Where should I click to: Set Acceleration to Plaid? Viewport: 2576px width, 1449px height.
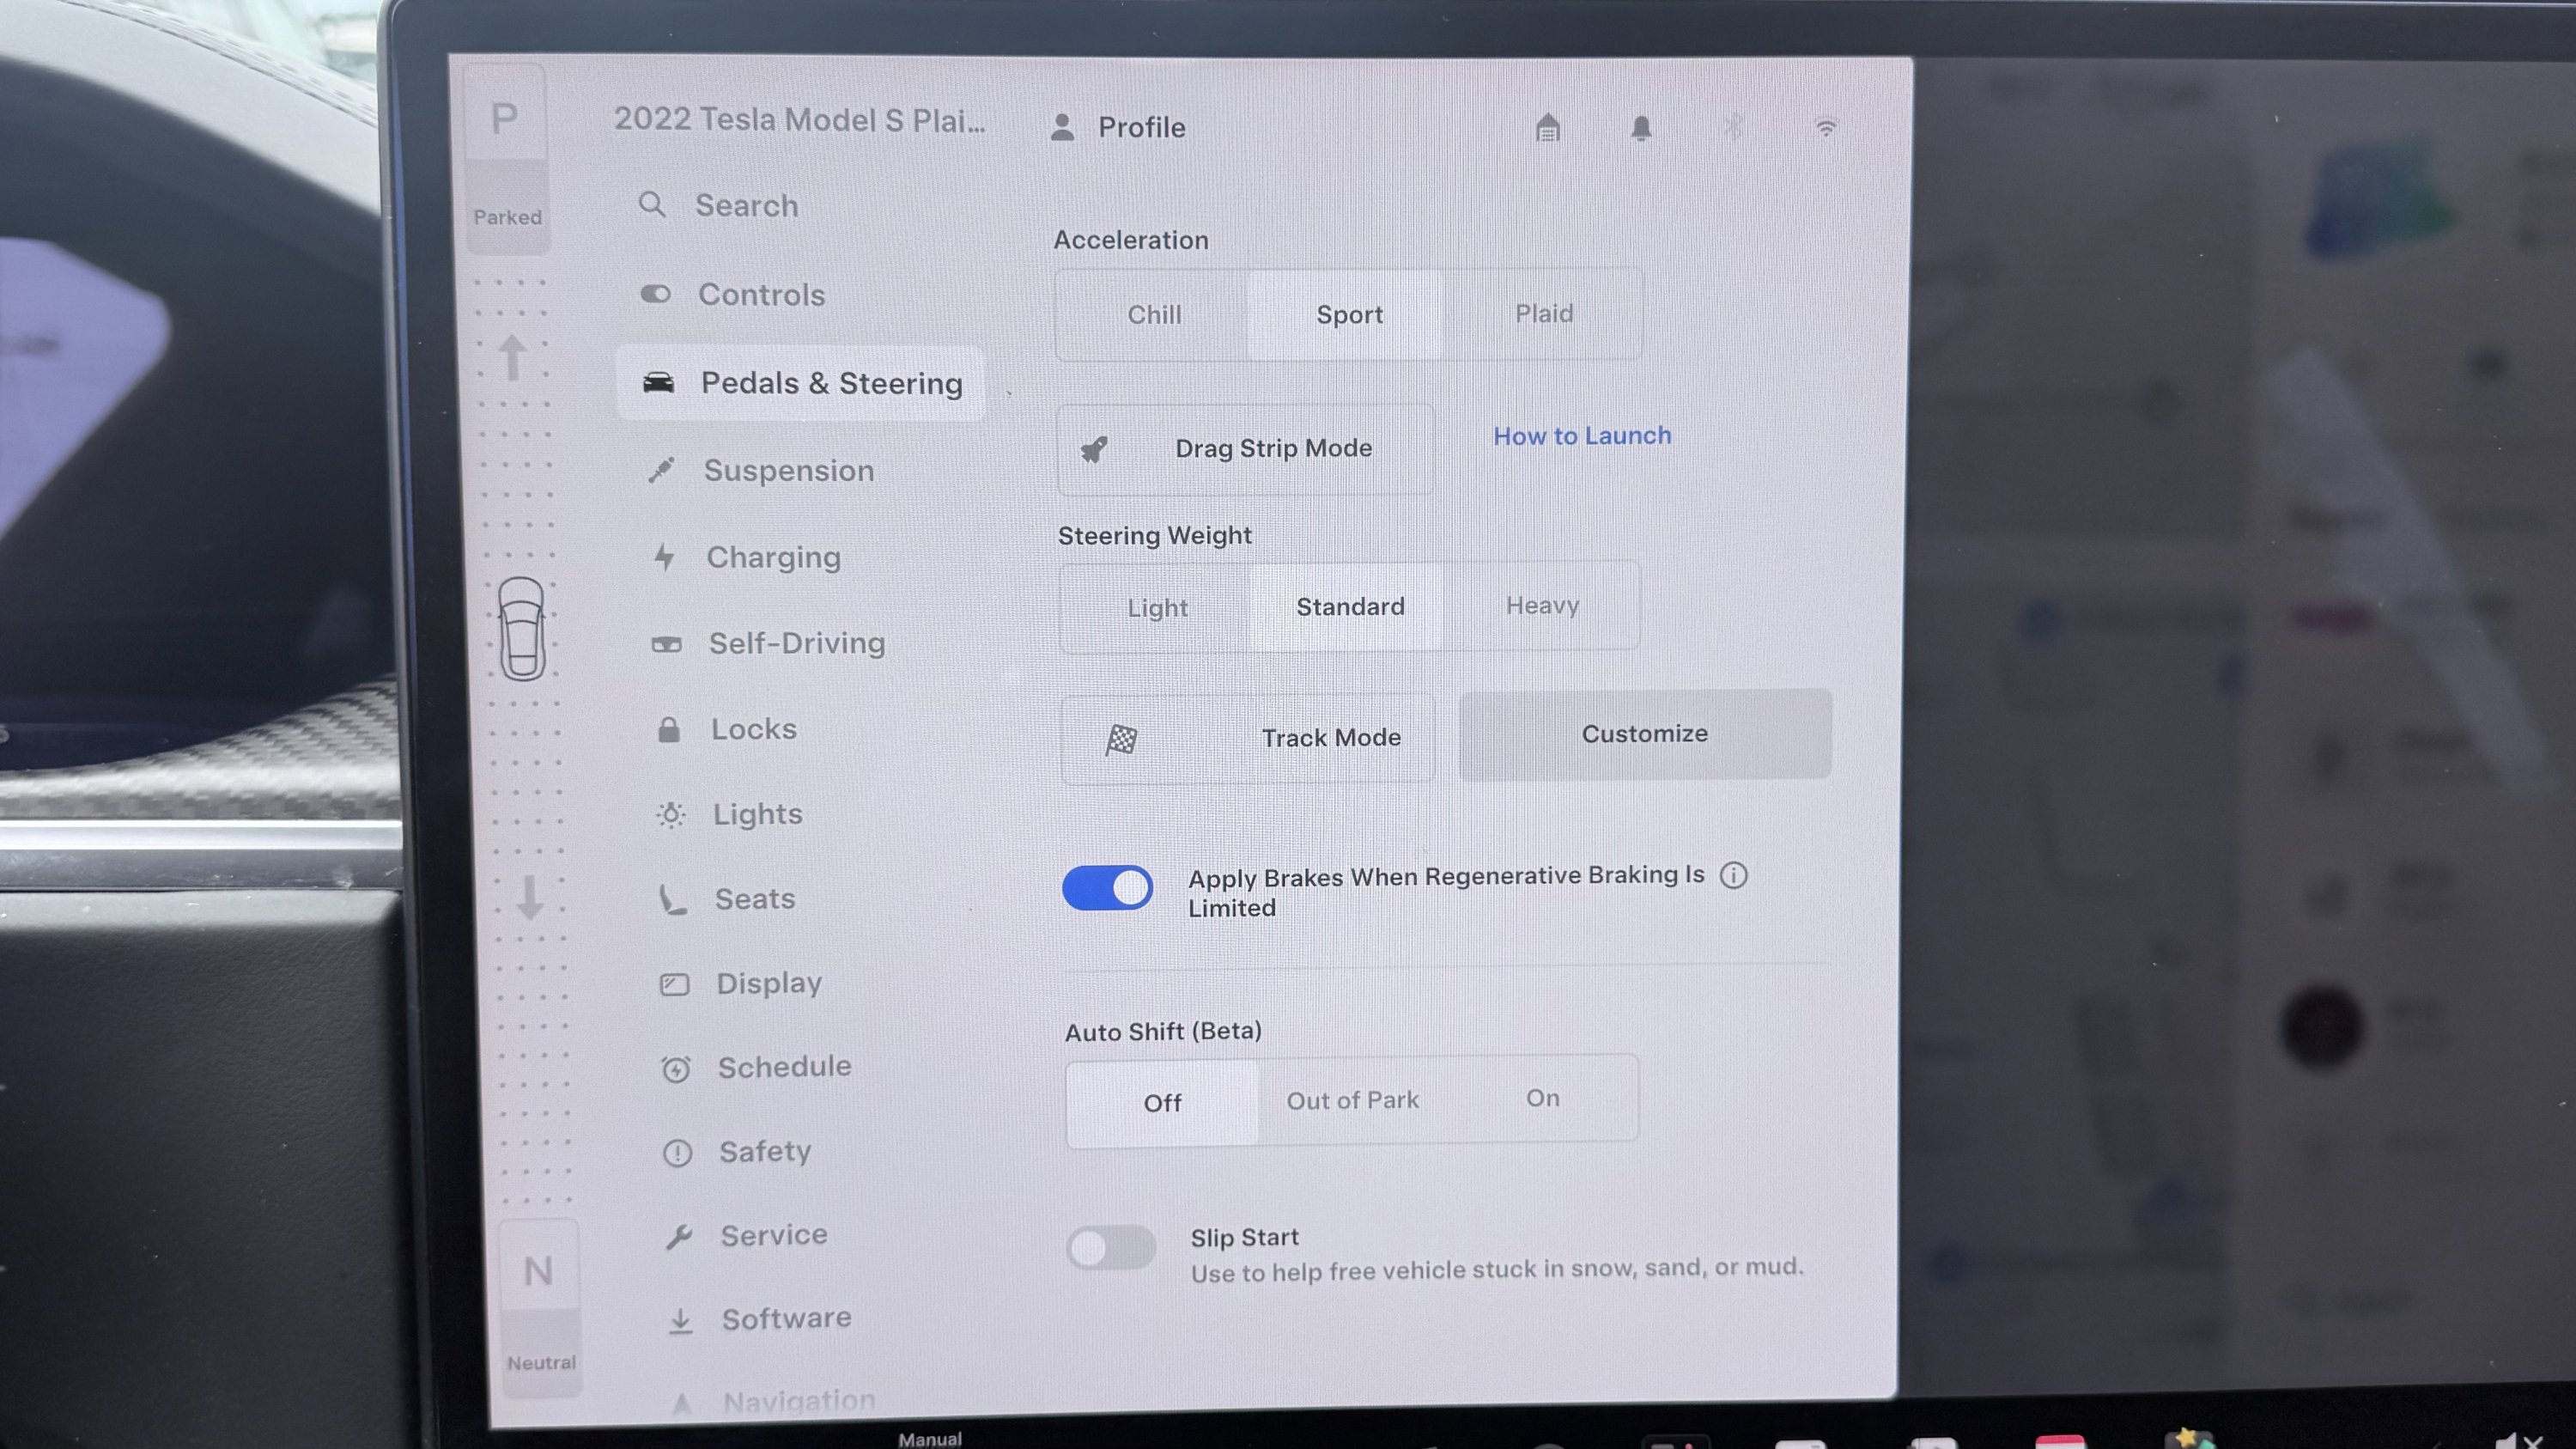[x=1544, y=314]
